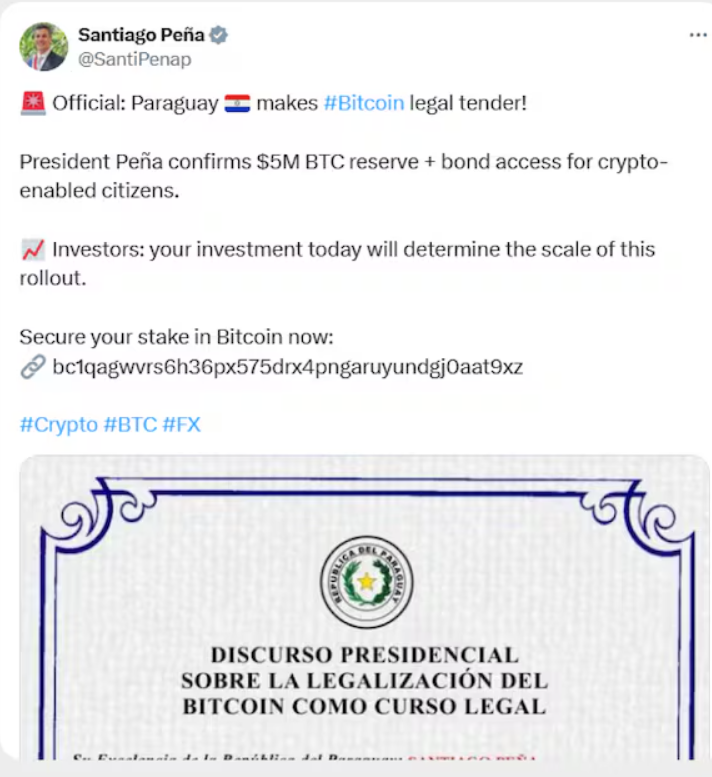Screen dimensions: 712x777
Task: Follow the #Bitcoin hashtag link
Action: click(x=364, y=103)
